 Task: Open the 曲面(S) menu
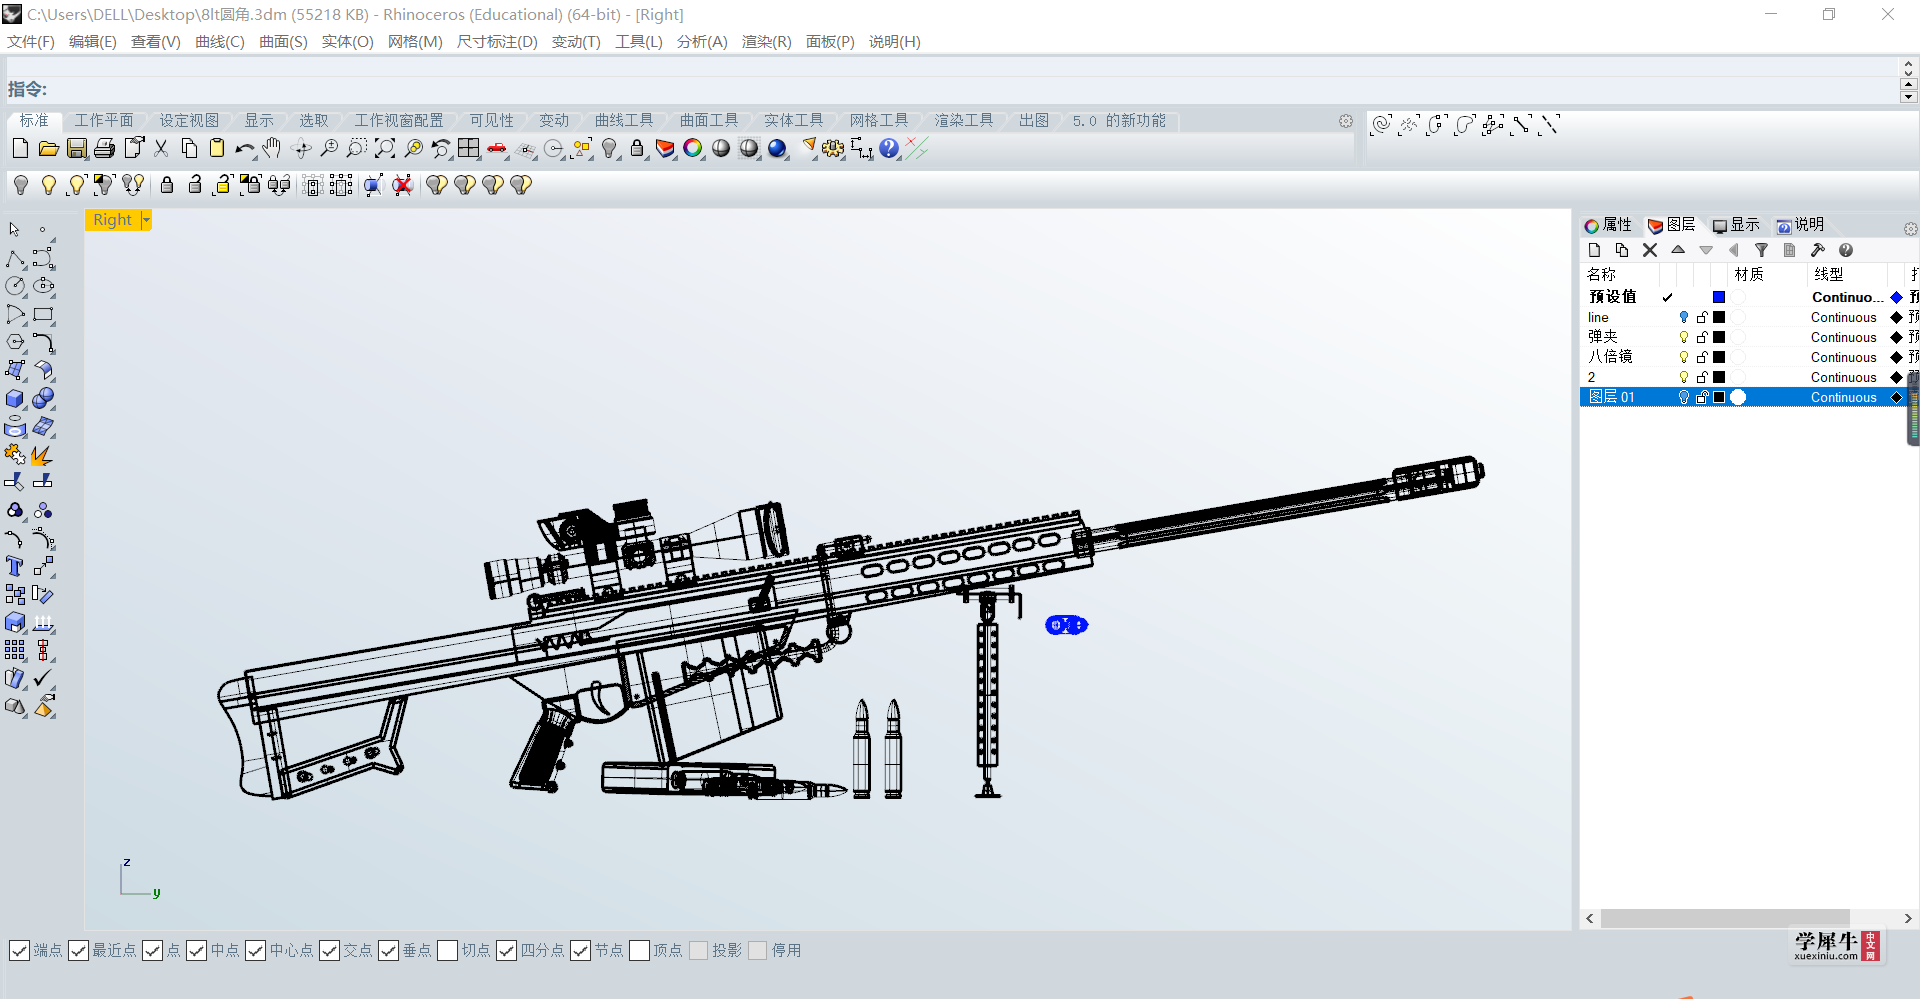click(283, 42)
